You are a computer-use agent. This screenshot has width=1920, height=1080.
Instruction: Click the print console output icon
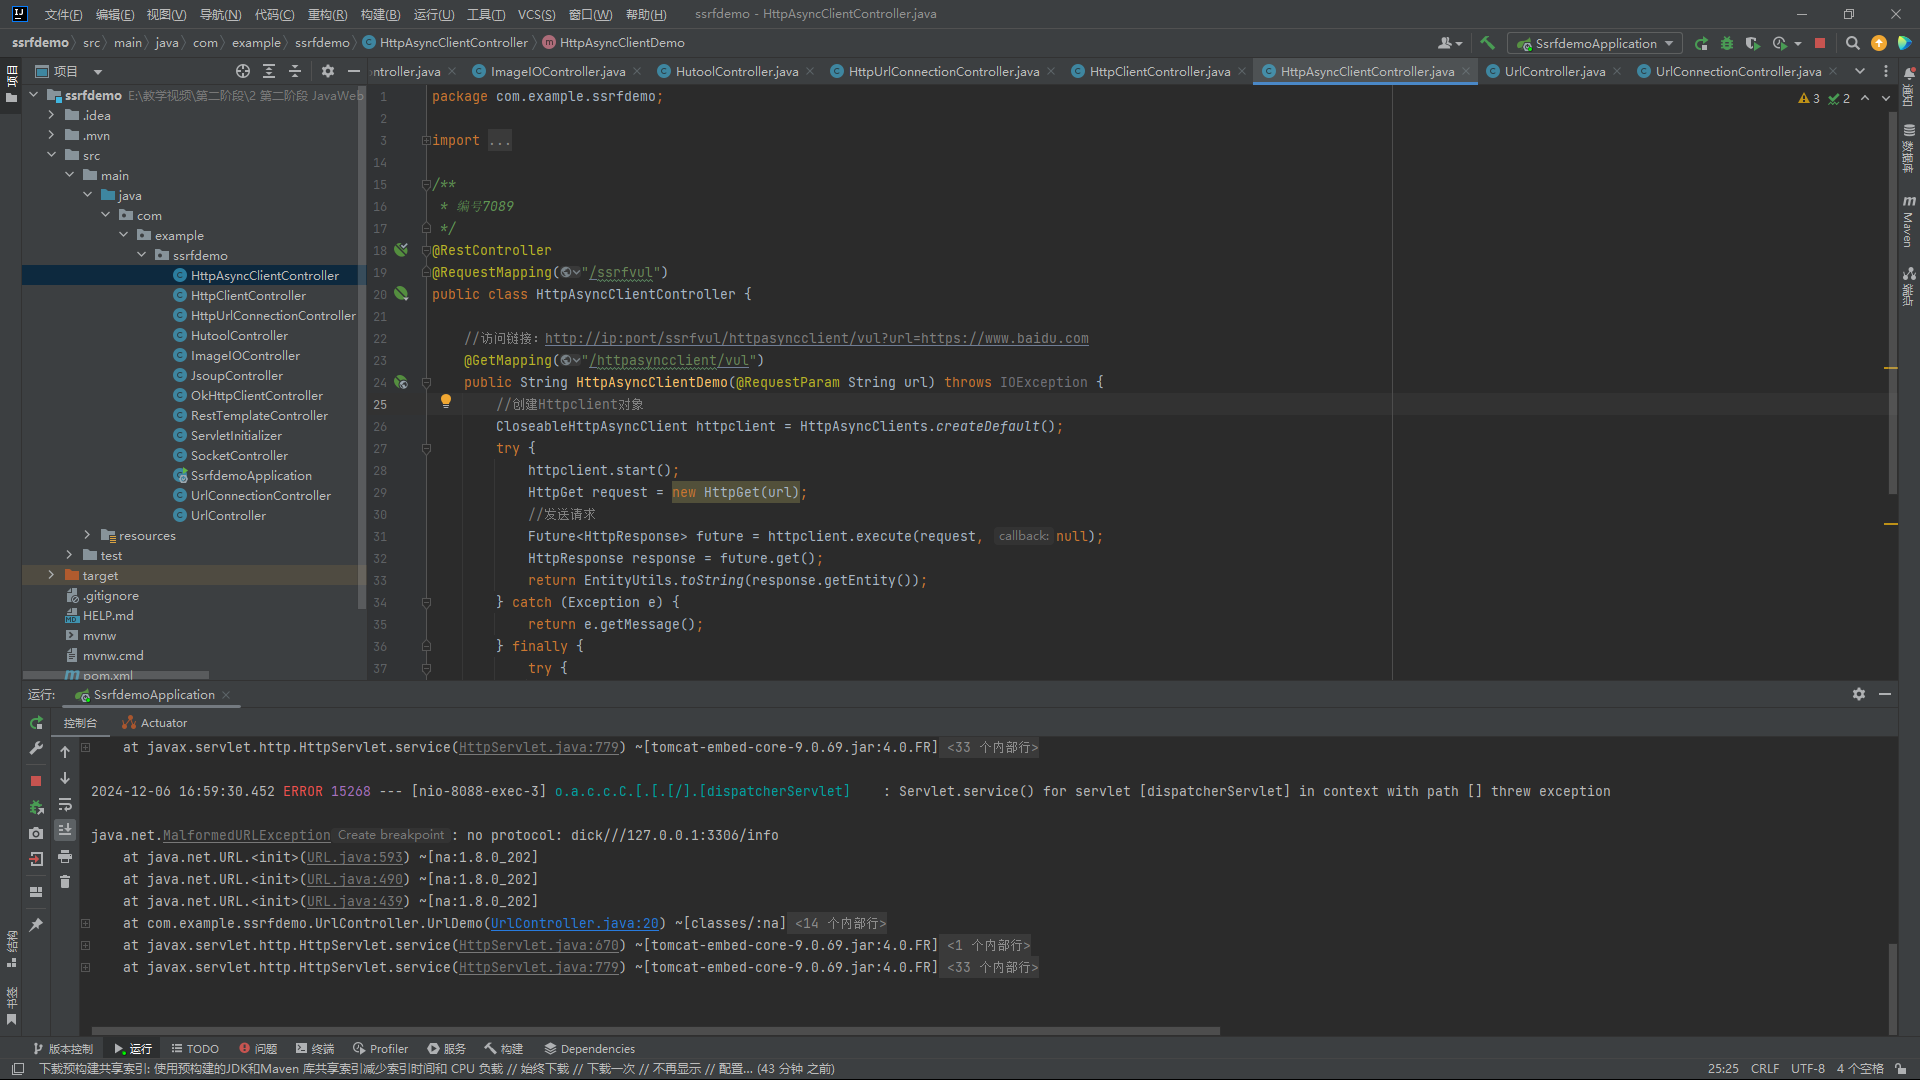click(x=65, y=857)
